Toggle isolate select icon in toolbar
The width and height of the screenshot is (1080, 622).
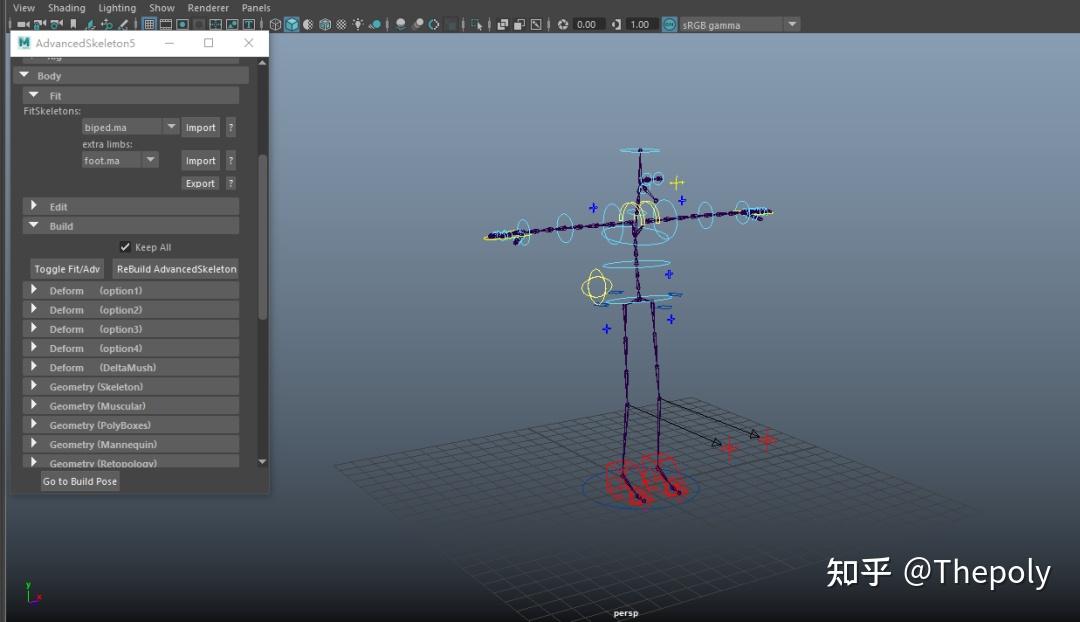coord(477,24)
